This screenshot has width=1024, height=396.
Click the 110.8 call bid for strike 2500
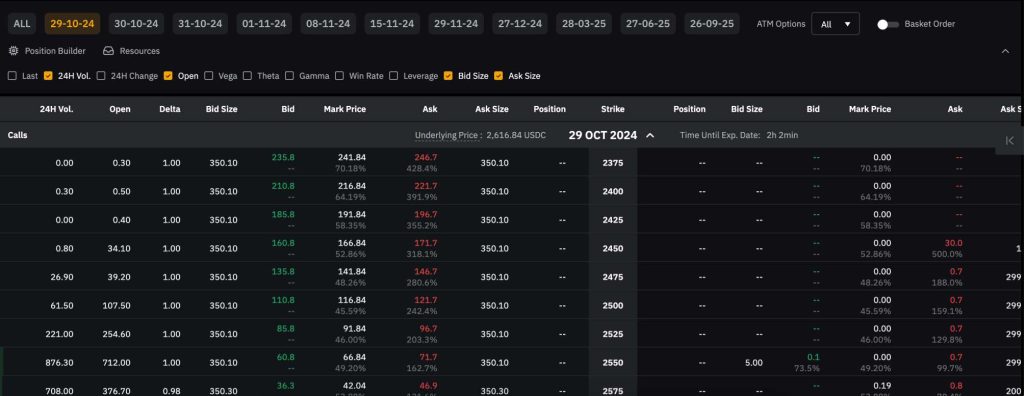tap(283, 300)
